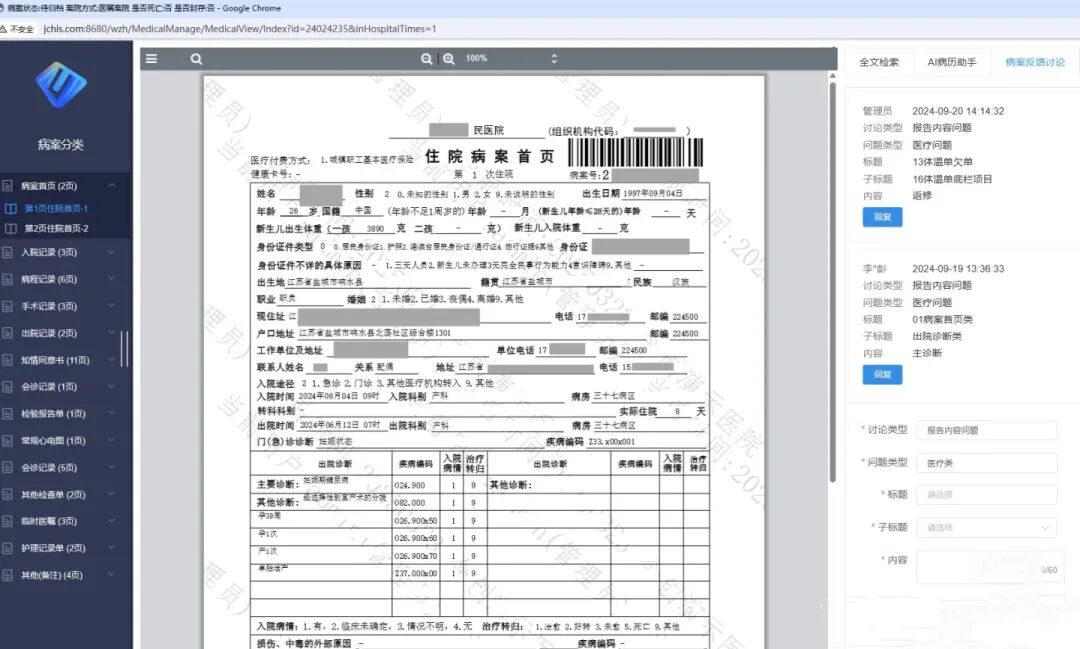The image size is (1080, 649).
Task: Click the 其他诊断 code O82.000 cell
Action: point(415,503)
